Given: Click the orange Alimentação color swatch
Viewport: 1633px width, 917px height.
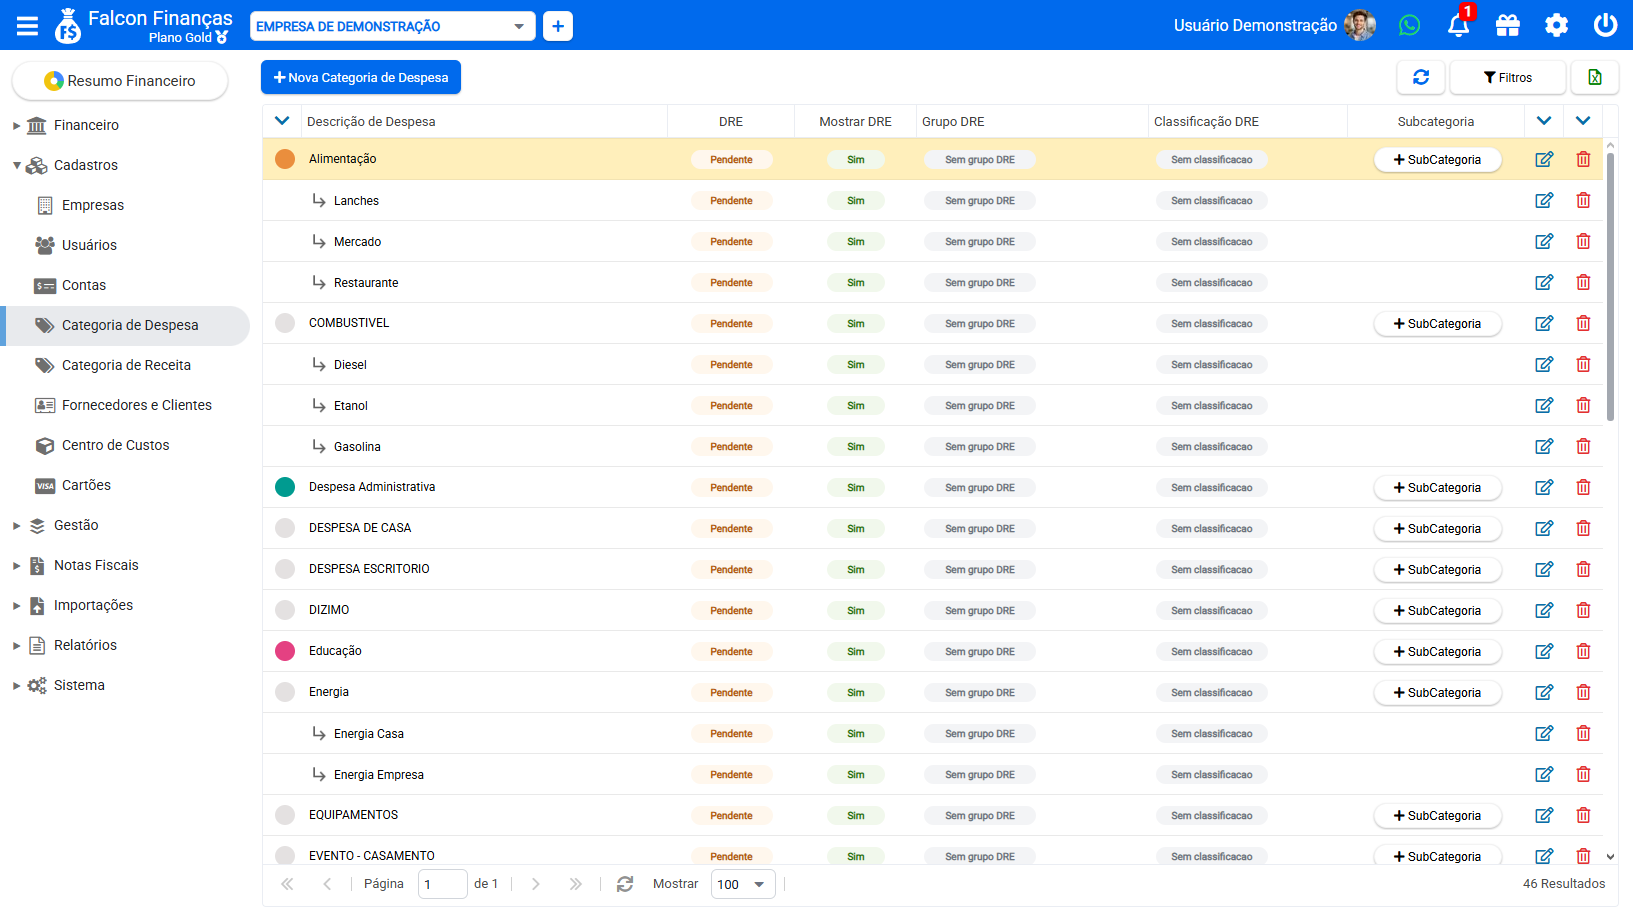Looking at the screenshot, I should tap(285, 159).
